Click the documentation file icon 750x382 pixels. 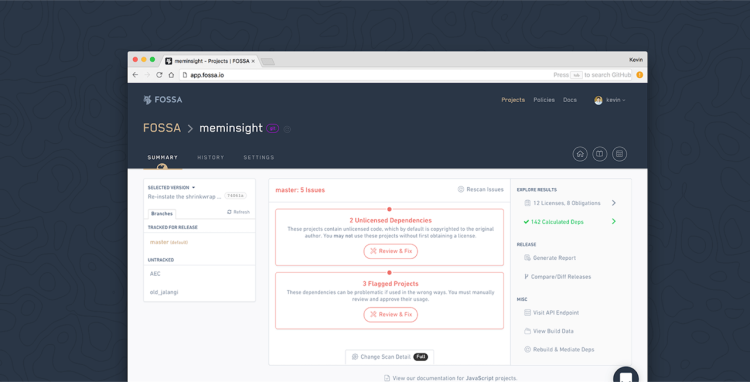pos(387,378)
